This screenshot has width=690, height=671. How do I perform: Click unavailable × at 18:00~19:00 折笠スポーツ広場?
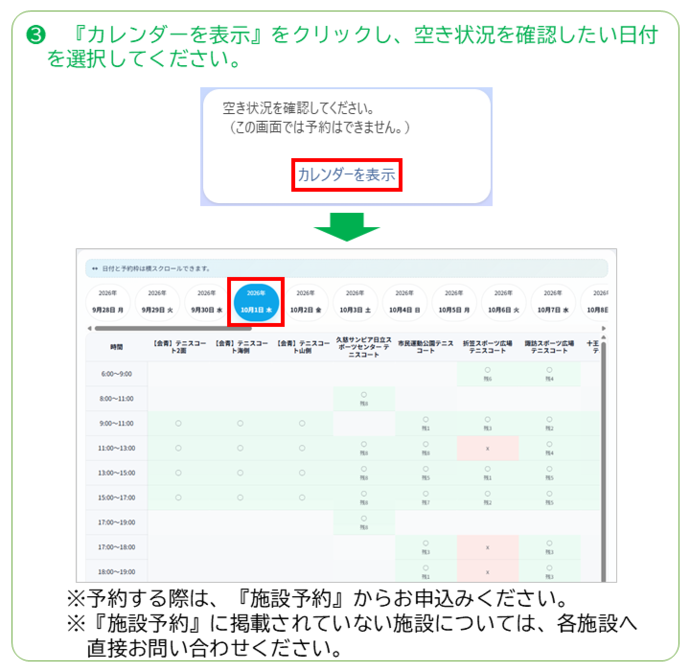[x=488, y=572]
